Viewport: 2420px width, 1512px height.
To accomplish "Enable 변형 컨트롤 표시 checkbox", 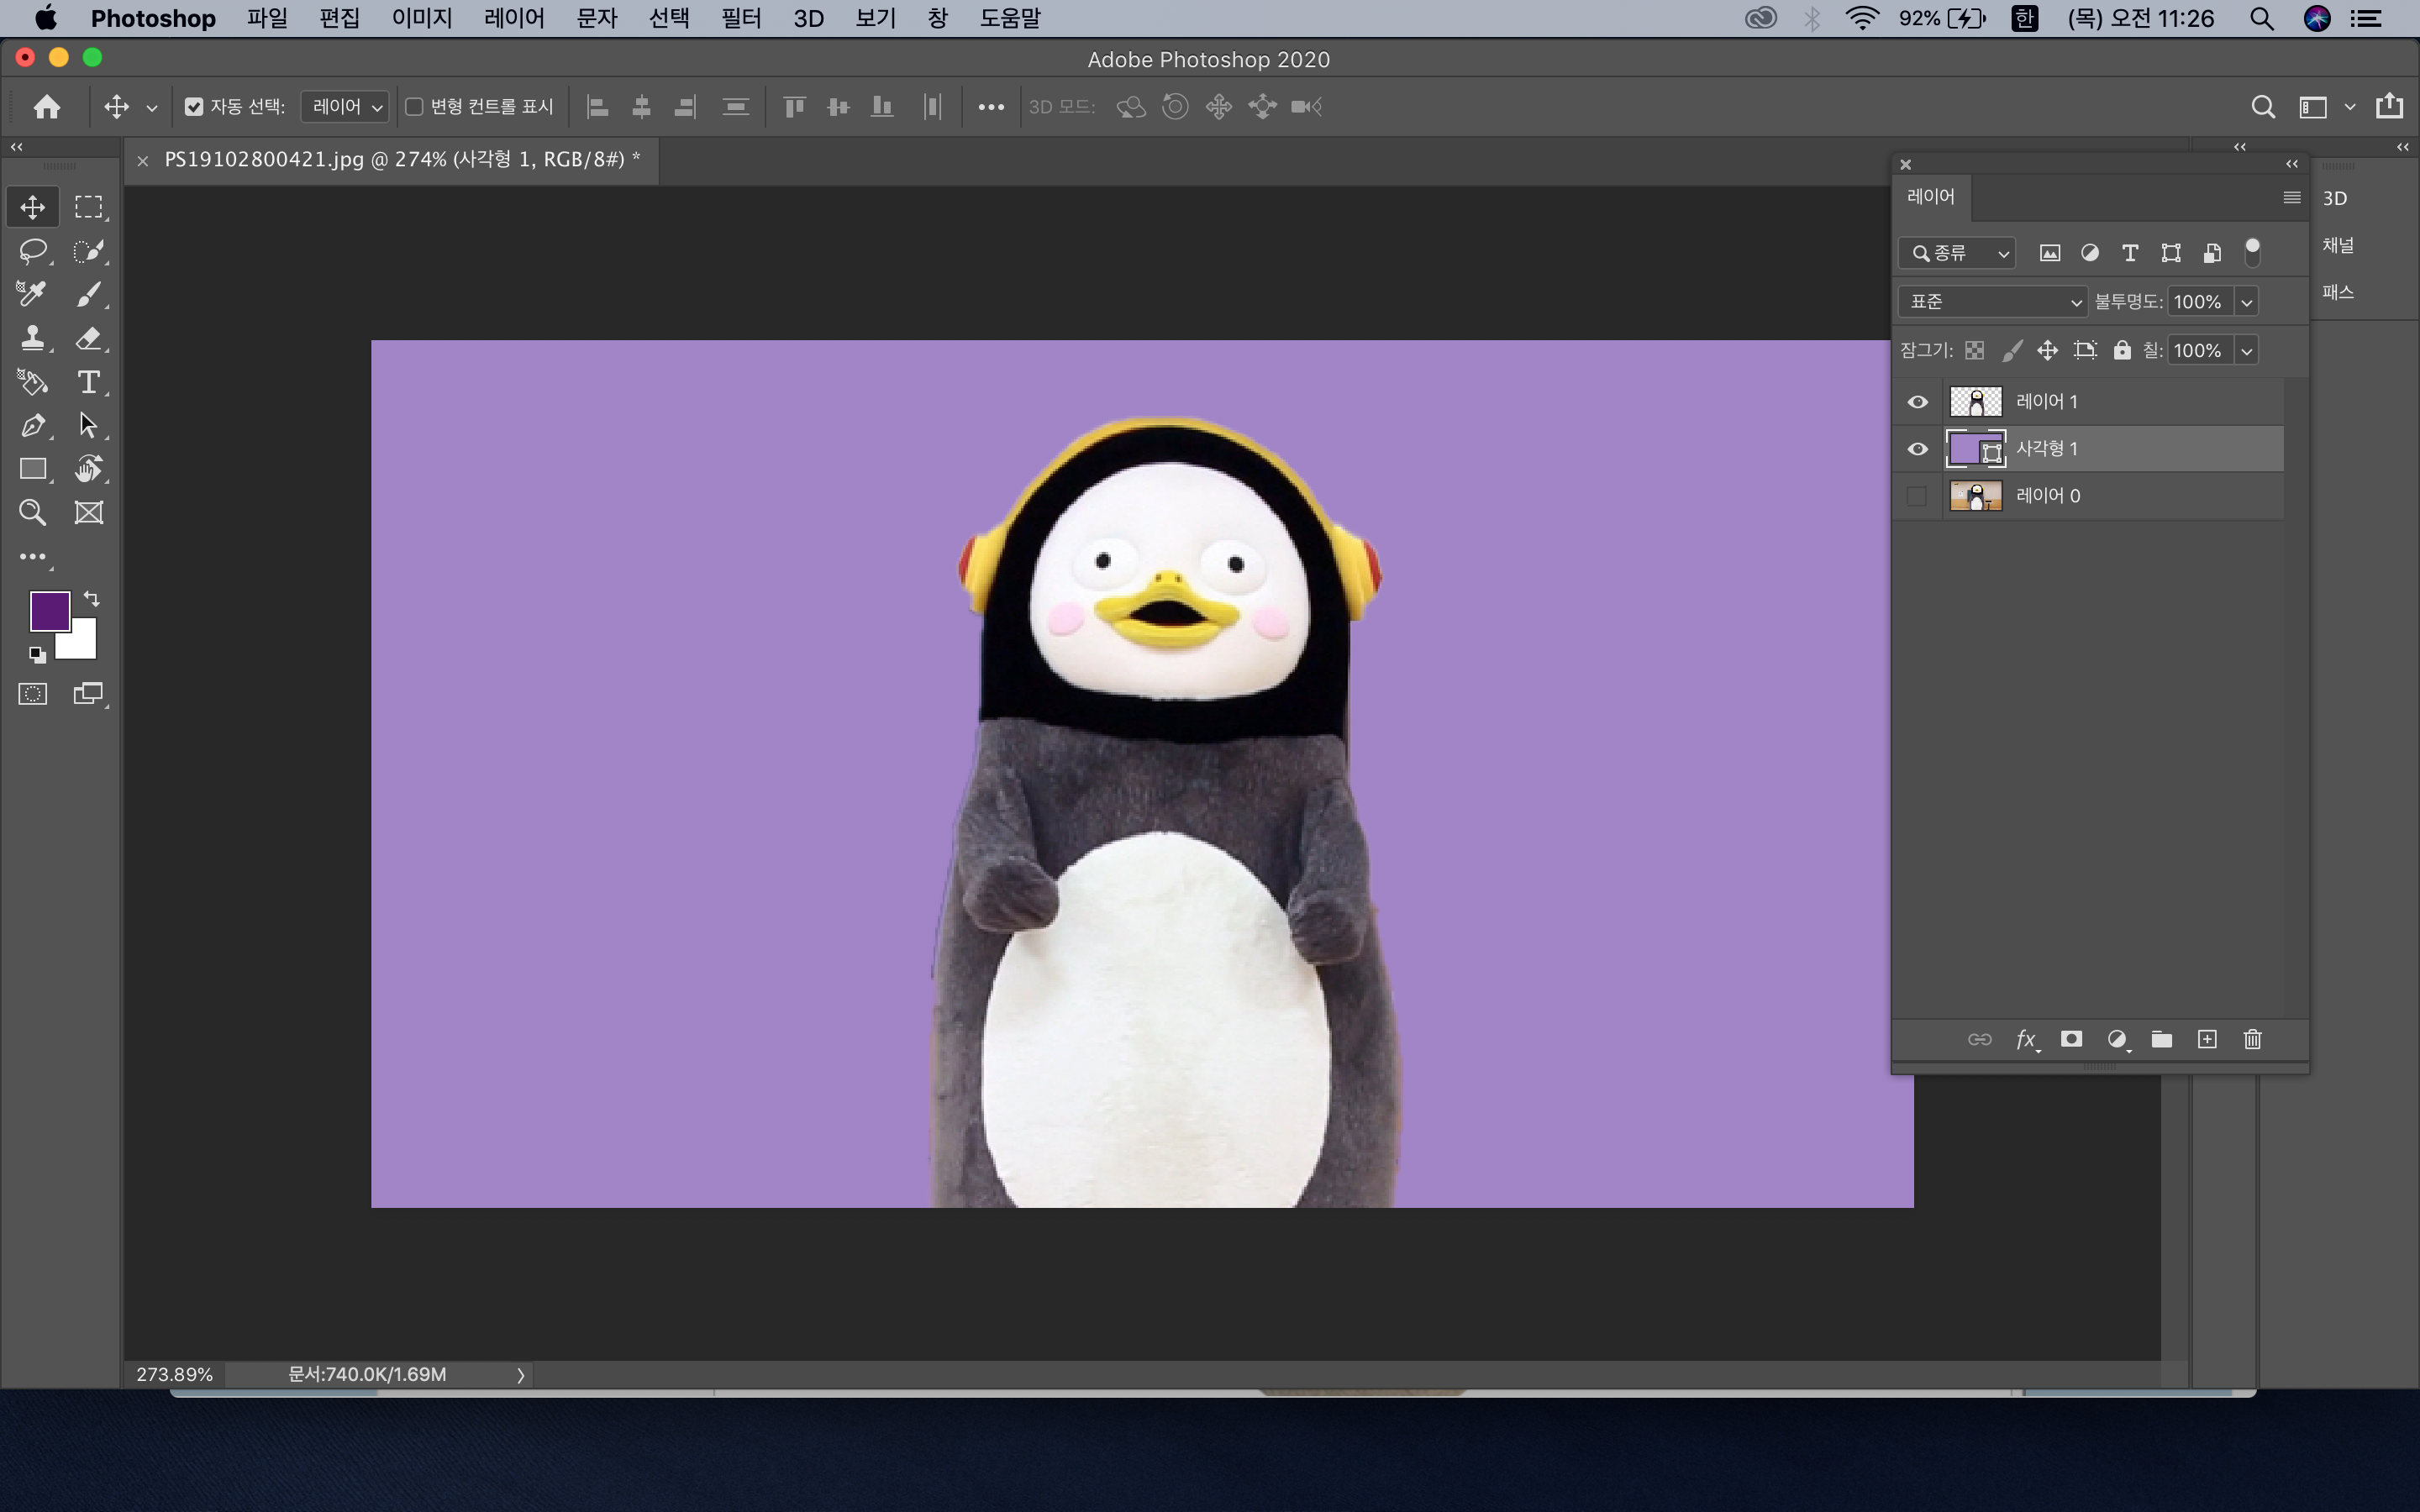I will [414, 107].
